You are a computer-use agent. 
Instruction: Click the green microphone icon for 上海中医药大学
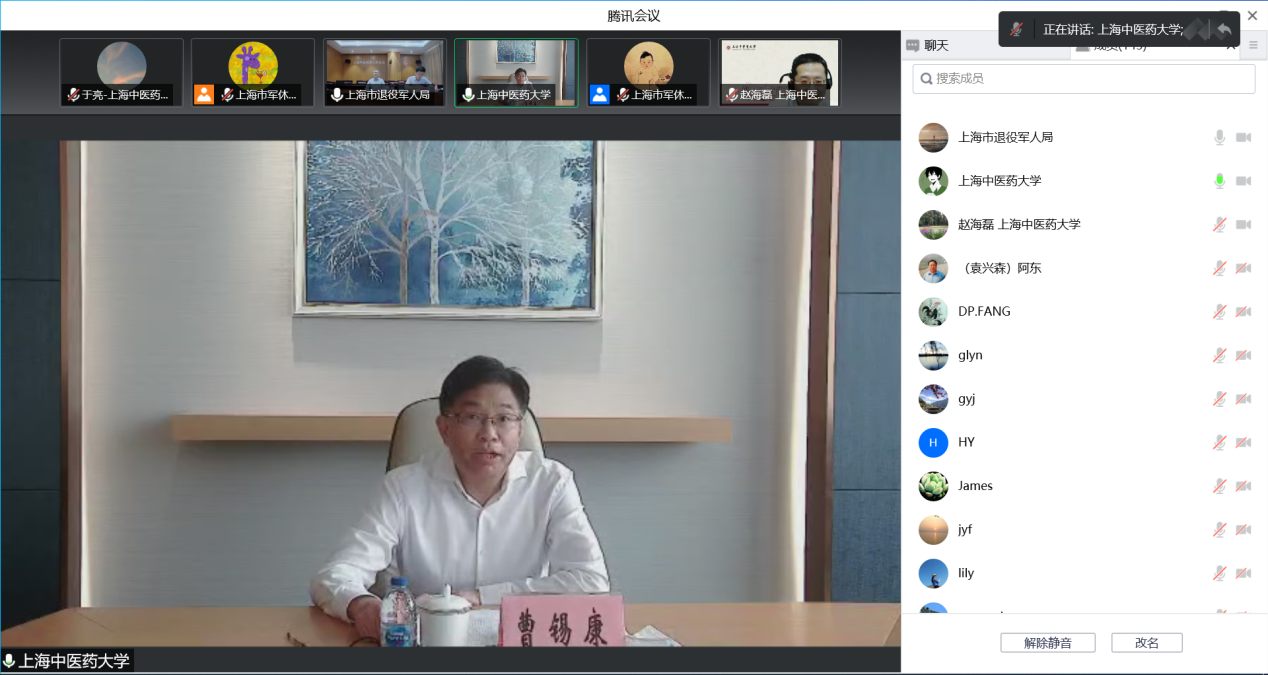click(x=1219, y=181)
